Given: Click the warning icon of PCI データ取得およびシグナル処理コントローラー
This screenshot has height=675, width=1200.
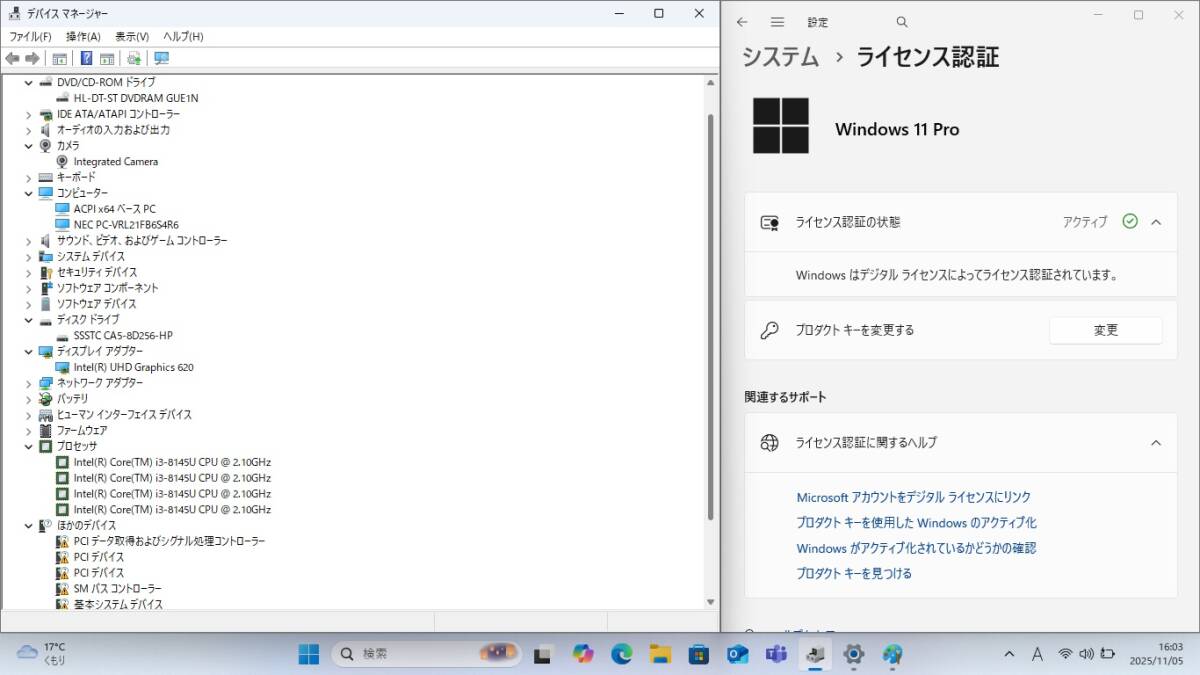Looking at the screenshot, I should point(62,541).
